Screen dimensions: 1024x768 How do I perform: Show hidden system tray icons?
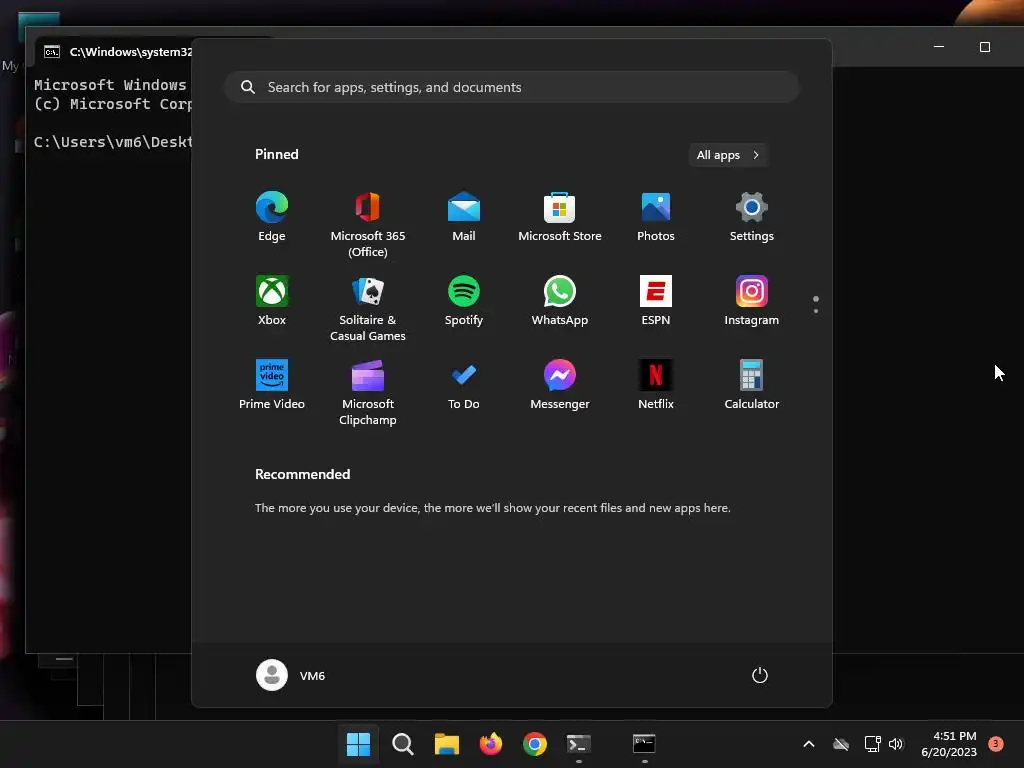tap(808, 744)
